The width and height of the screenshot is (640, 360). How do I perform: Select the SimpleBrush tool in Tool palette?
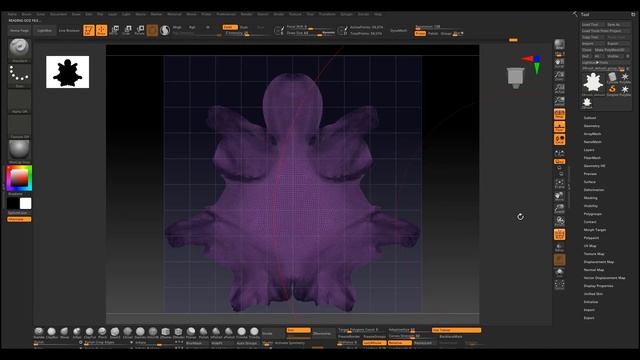coord(612,91)
